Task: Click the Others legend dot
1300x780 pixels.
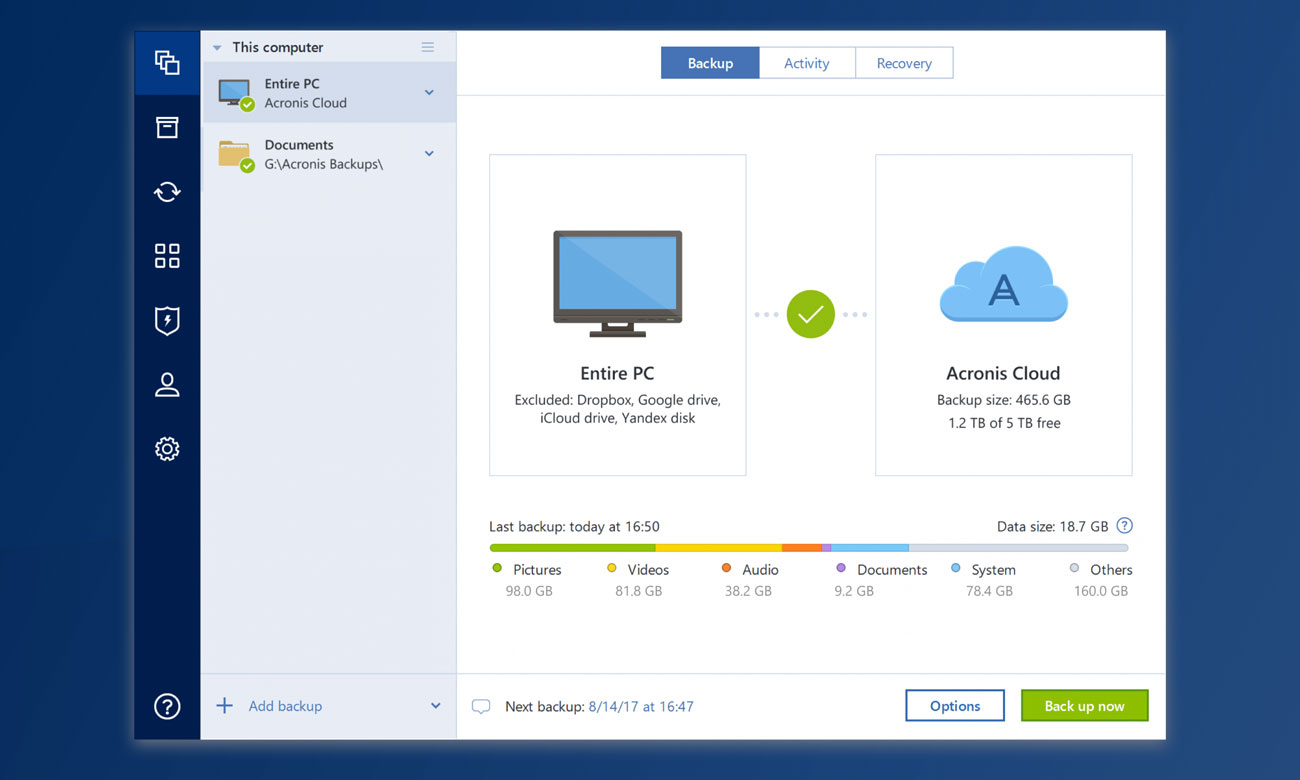Action: click(x=1074, y=568)
